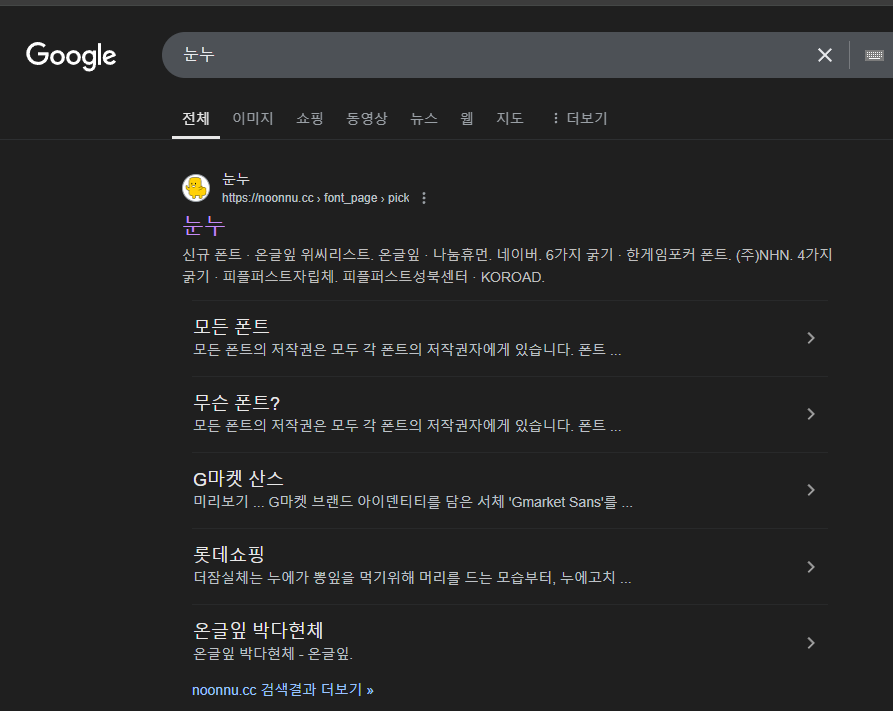Open the 롯데쇼핑 sitelink
Image resolution: width=893 pixels, height=711 pixels.
click(229, 554)
